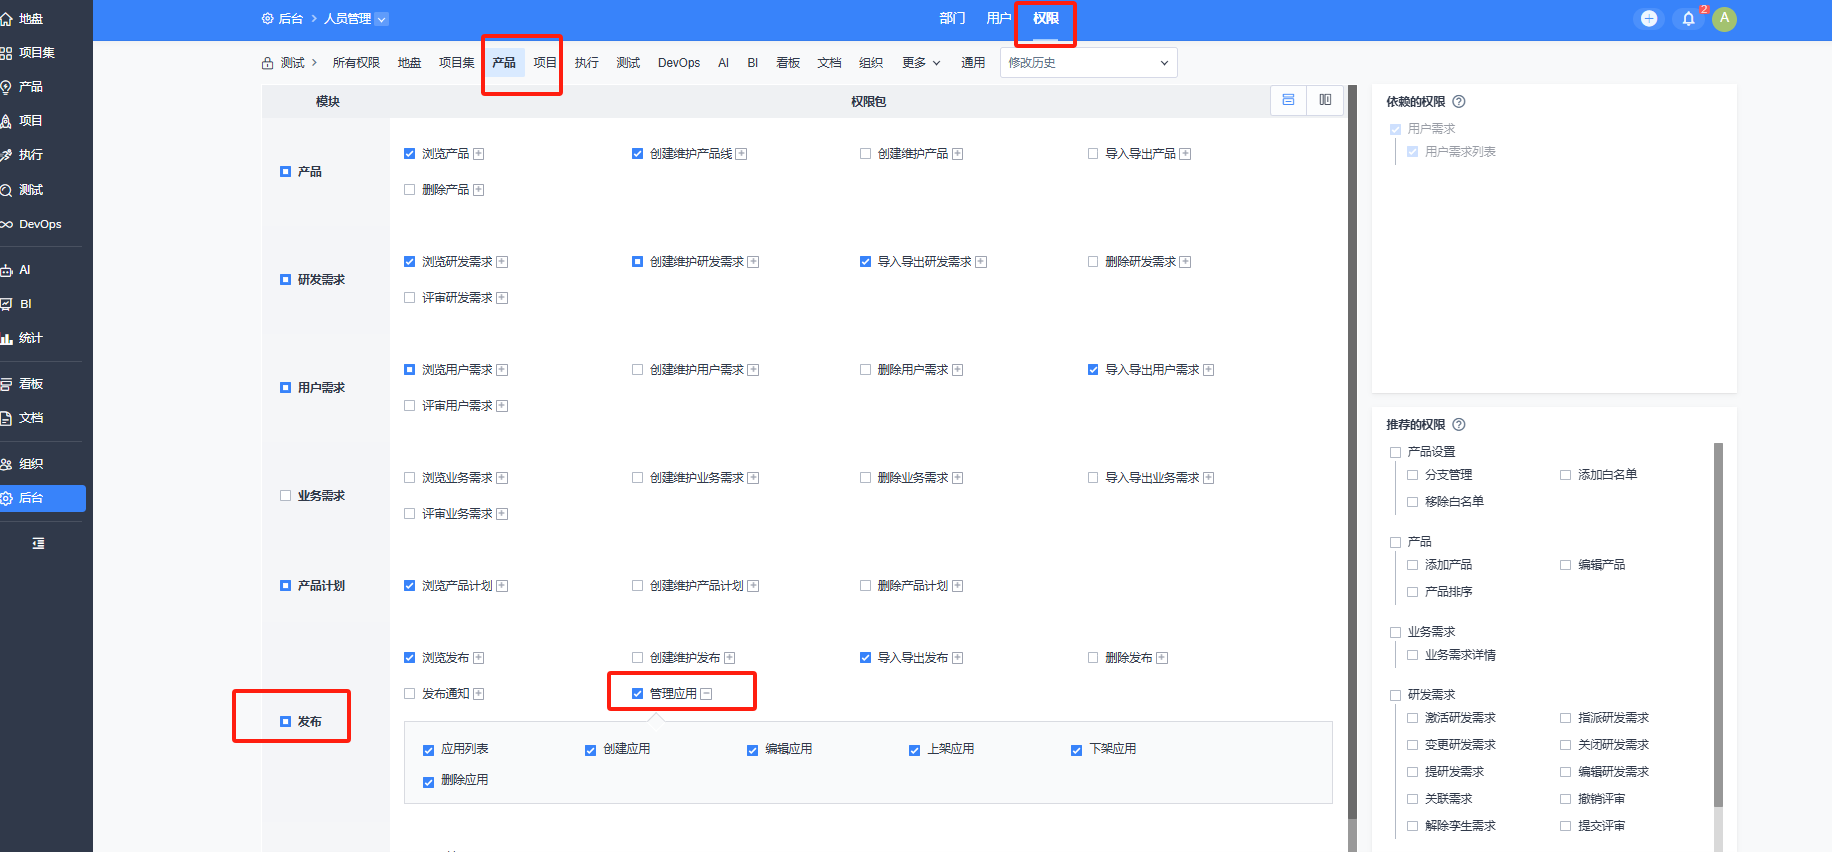The image size is (1832, 852).
Task: Open the user avatar A
Action: [x=1724, y=18]
